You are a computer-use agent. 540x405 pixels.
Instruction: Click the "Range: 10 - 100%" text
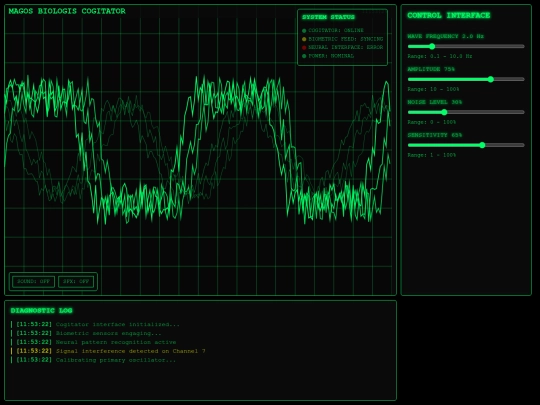433,89
